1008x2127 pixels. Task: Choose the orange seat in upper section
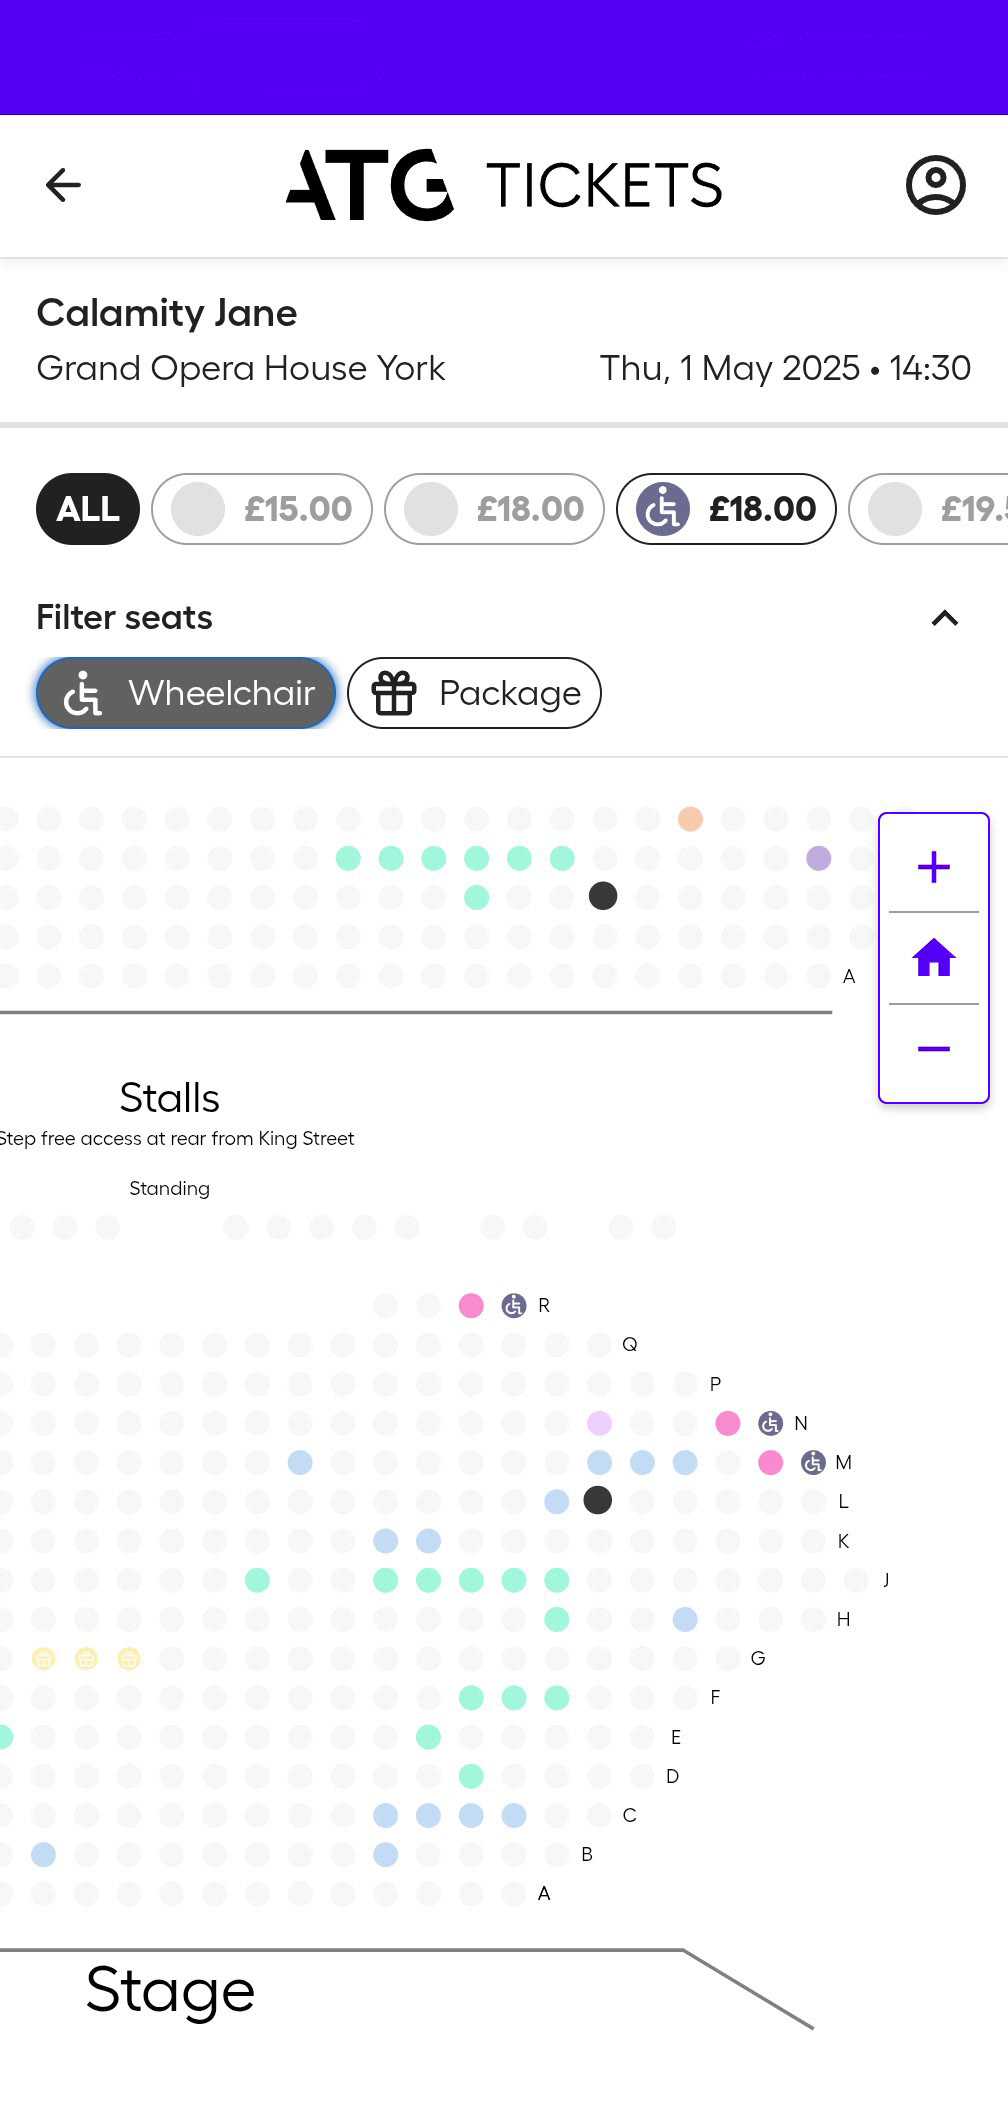click(x=690, y=819)
